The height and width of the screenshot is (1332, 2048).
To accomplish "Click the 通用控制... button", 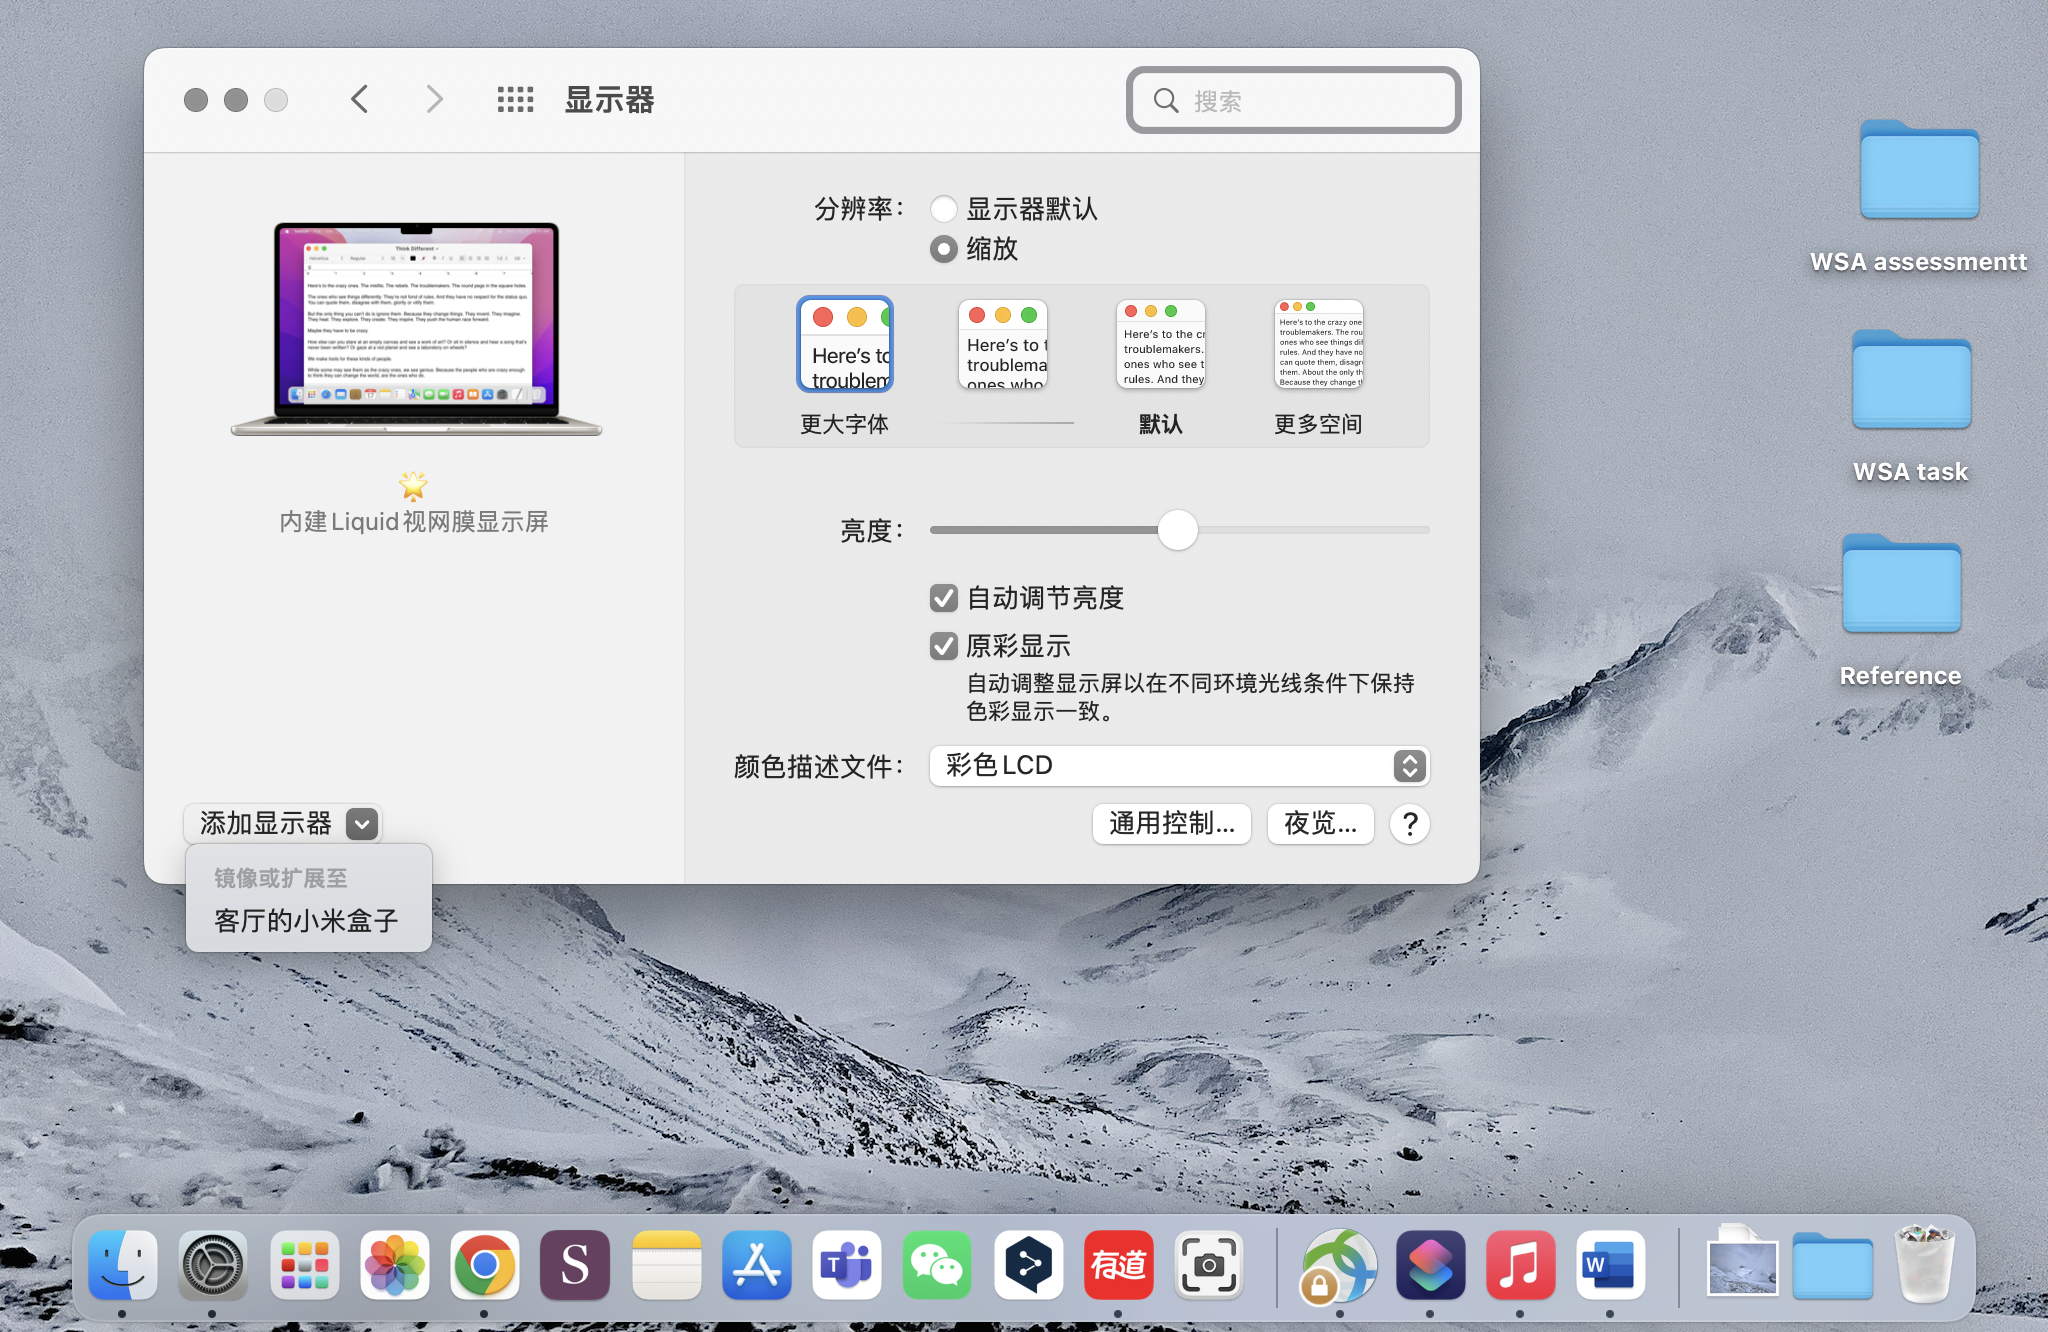I will point(1171,824).
